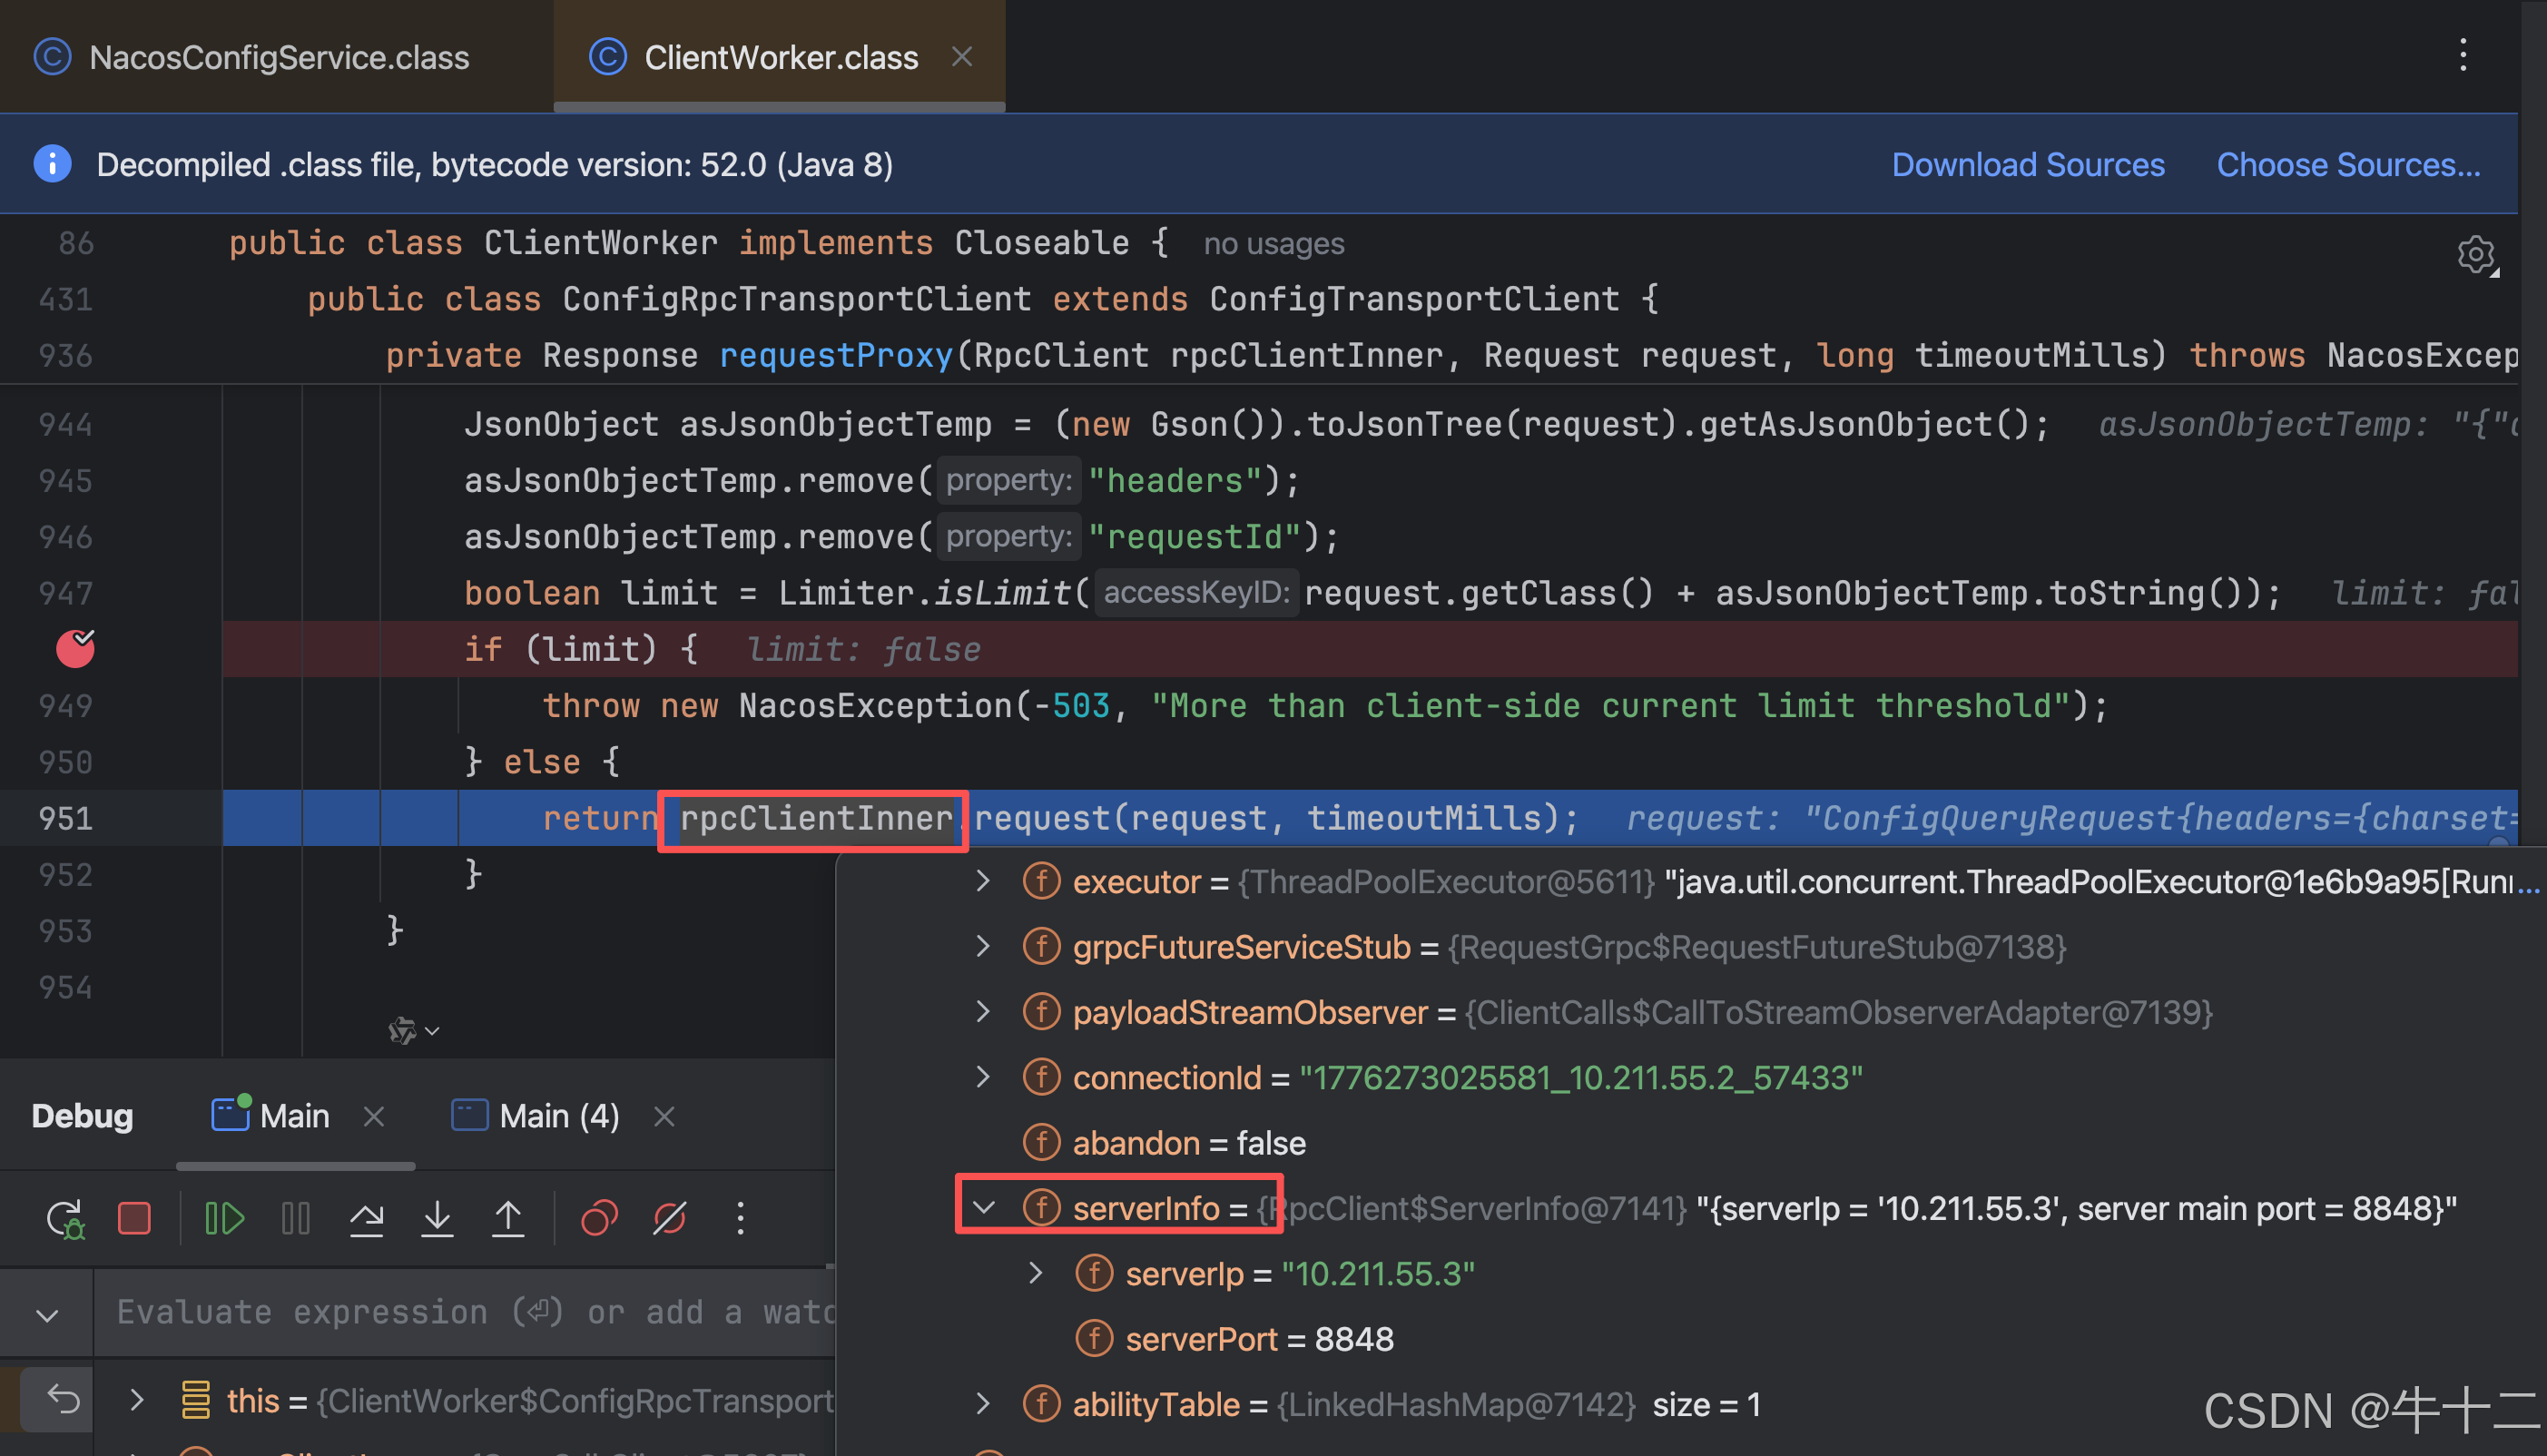Click the Step Out icon
Viewport: 2547px width, 1456px height.
click(x=508, y=1218)
